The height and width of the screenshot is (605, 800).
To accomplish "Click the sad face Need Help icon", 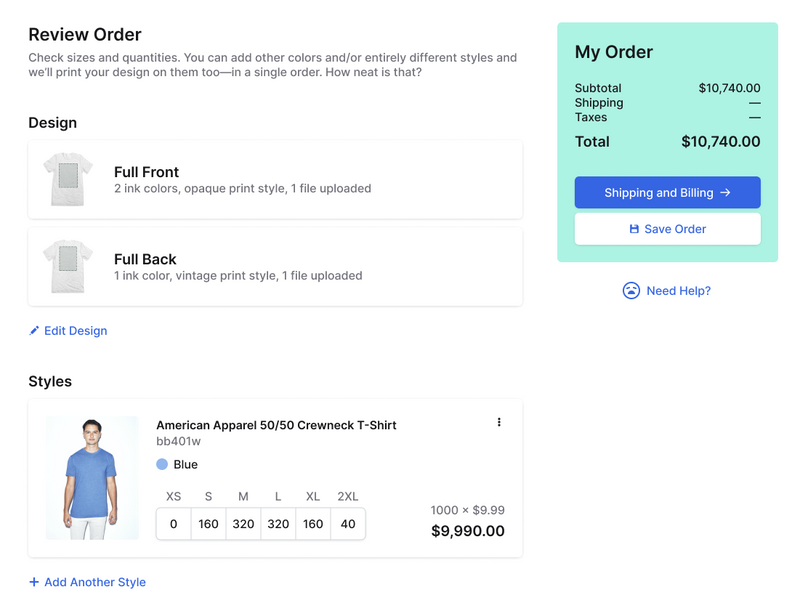I will tap(631, 291).
